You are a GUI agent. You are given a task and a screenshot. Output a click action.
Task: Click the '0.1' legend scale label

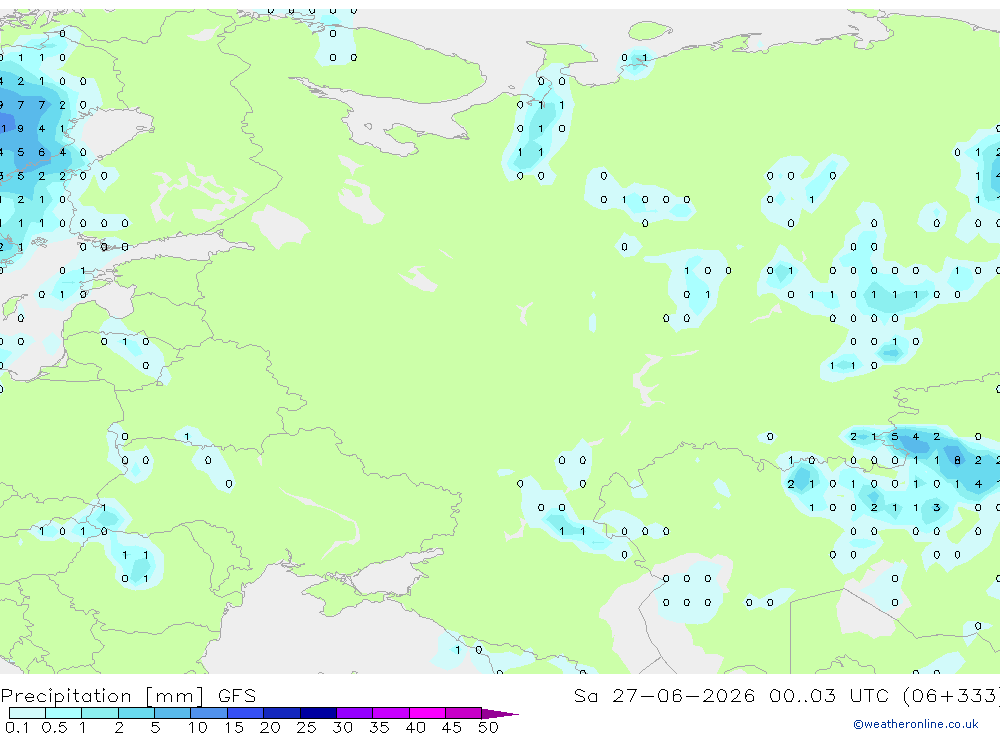click(x=17, y=727)
